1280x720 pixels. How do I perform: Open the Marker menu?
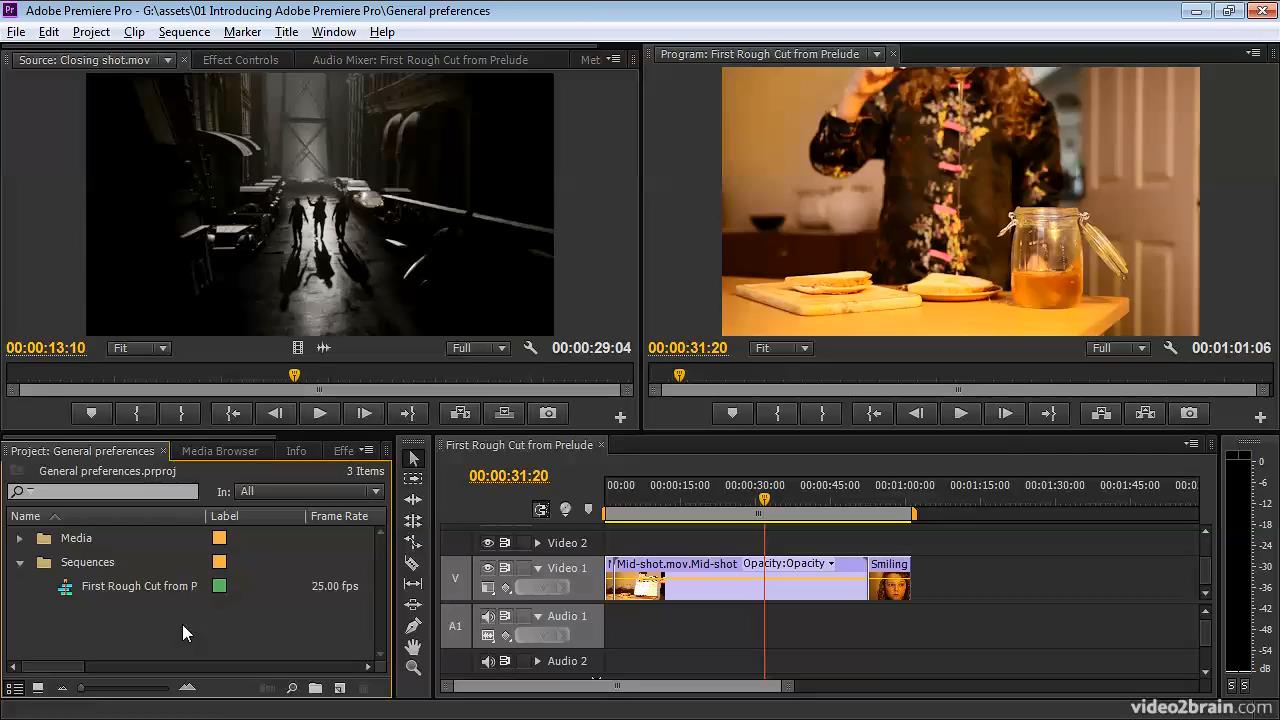click(242, 32)
